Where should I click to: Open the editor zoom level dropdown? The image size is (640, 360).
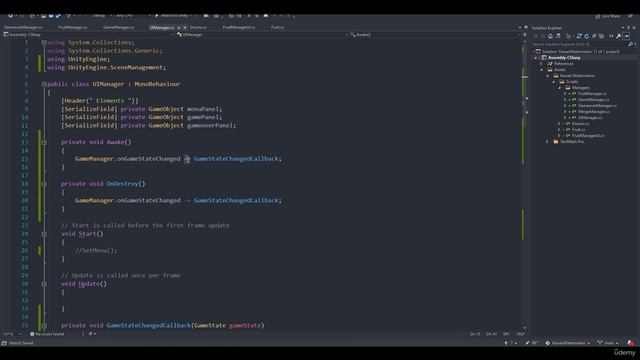click(x=12, y=334)
